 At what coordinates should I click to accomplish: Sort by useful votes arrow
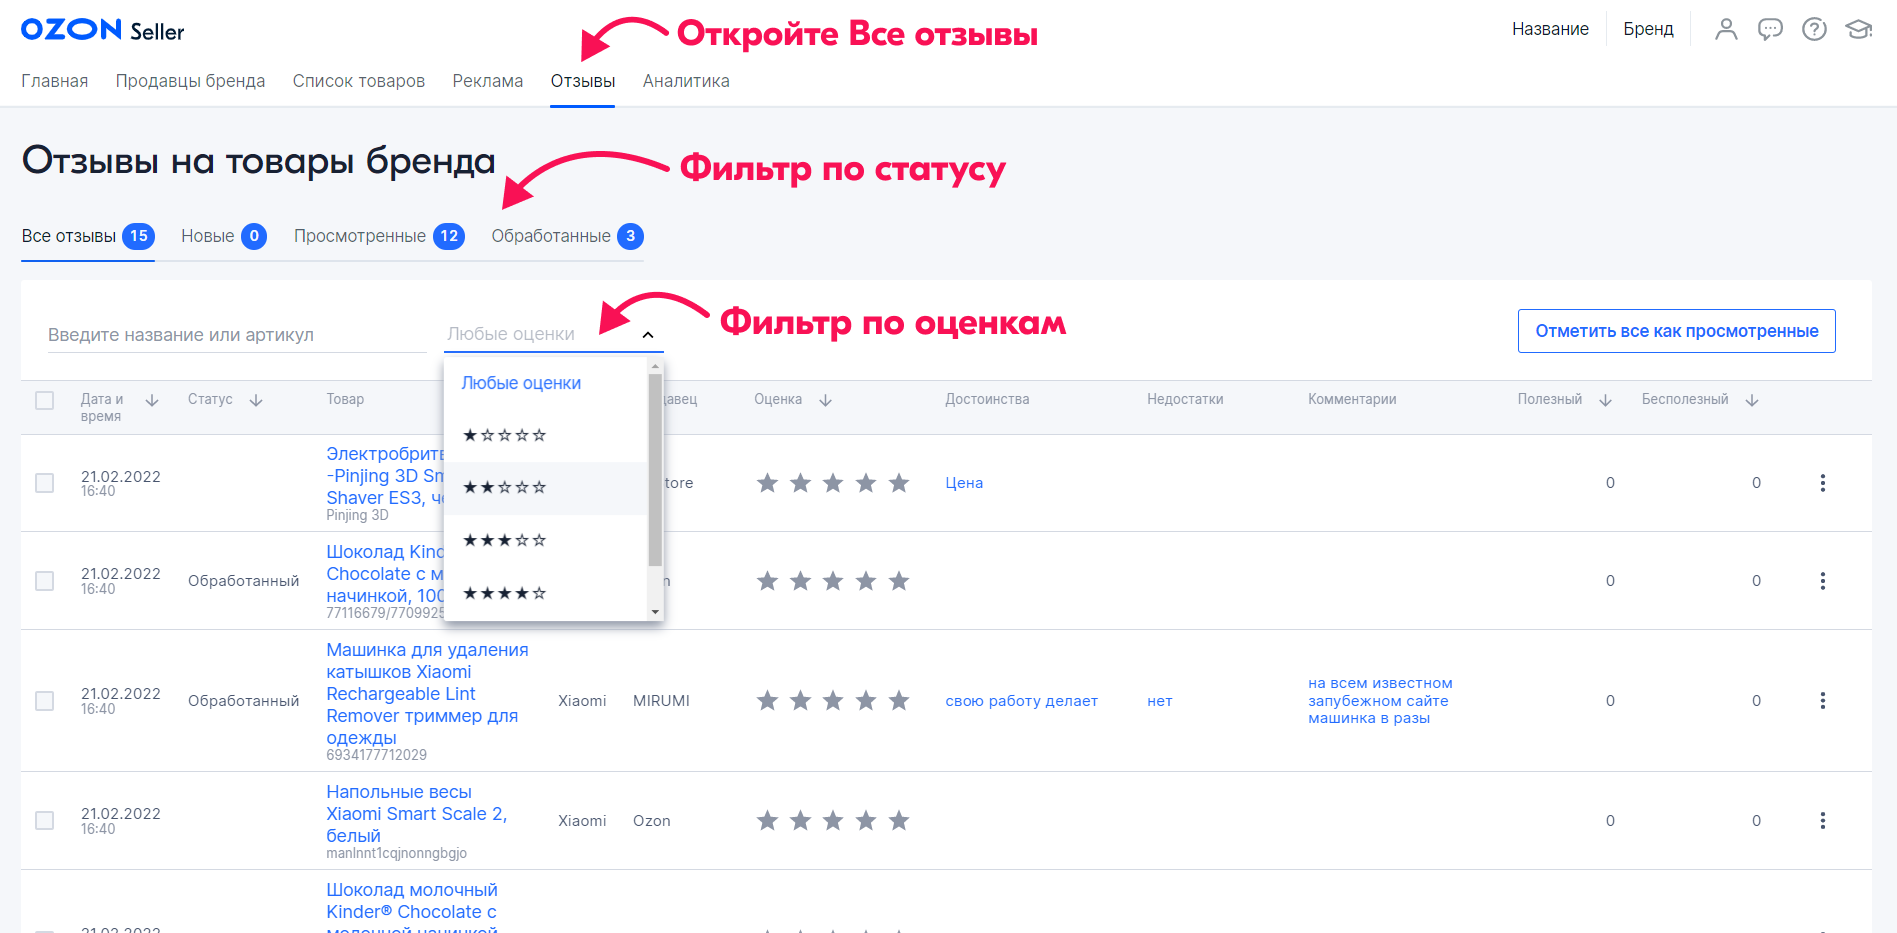1605,400
